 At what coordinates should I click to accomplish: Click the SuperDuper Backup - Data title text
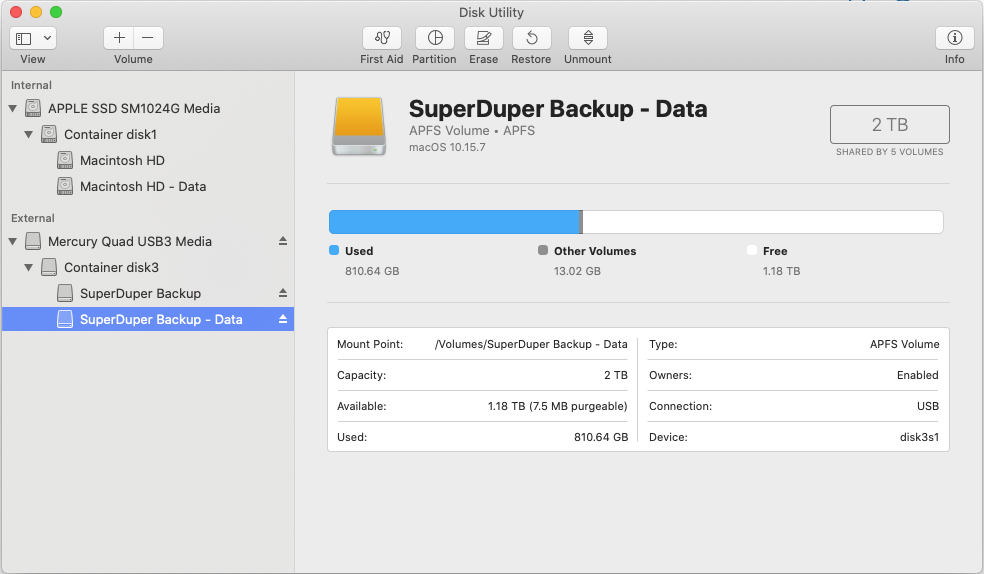point(558,109)
